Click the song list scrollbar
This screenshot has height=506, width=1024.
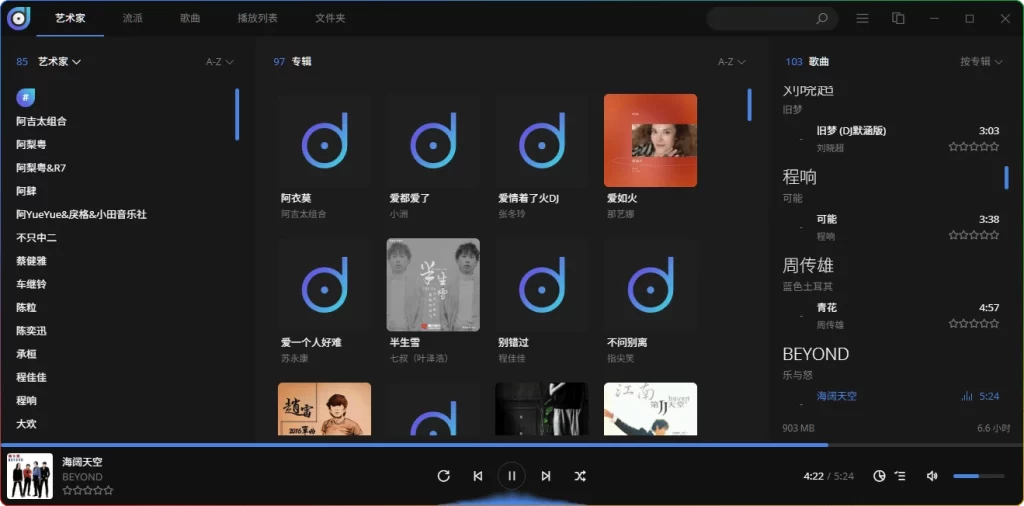pyautogui.click(x=1006, y=178)
